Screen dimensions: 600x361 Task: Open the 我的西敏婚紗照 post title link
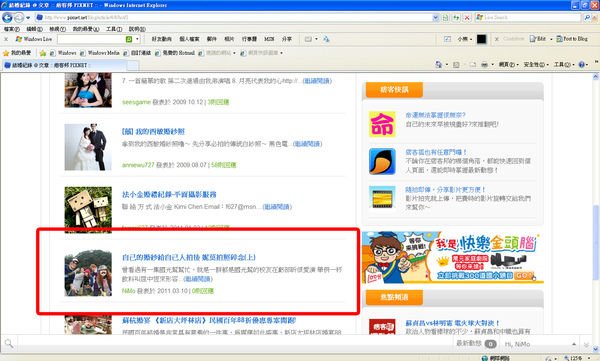[x=153, y=132]
